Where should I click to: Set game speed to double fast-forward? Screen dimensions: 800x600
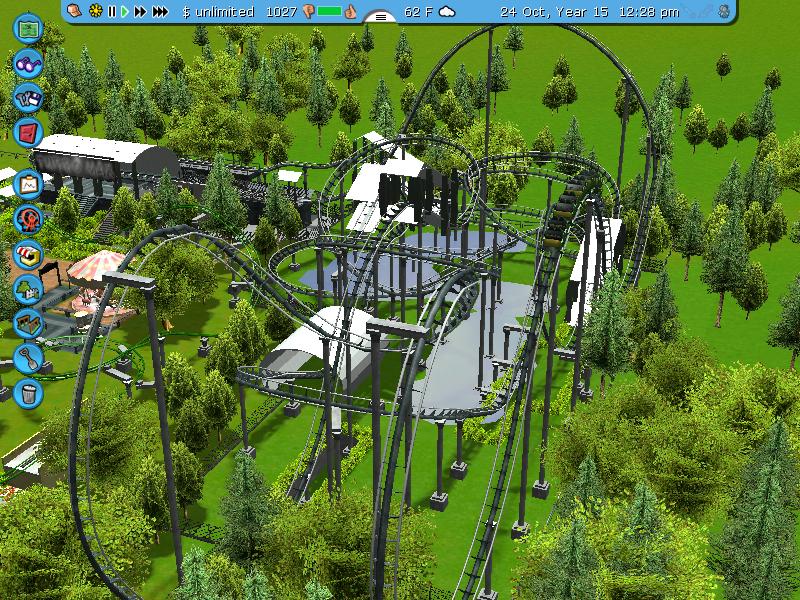tap(140, 11)
